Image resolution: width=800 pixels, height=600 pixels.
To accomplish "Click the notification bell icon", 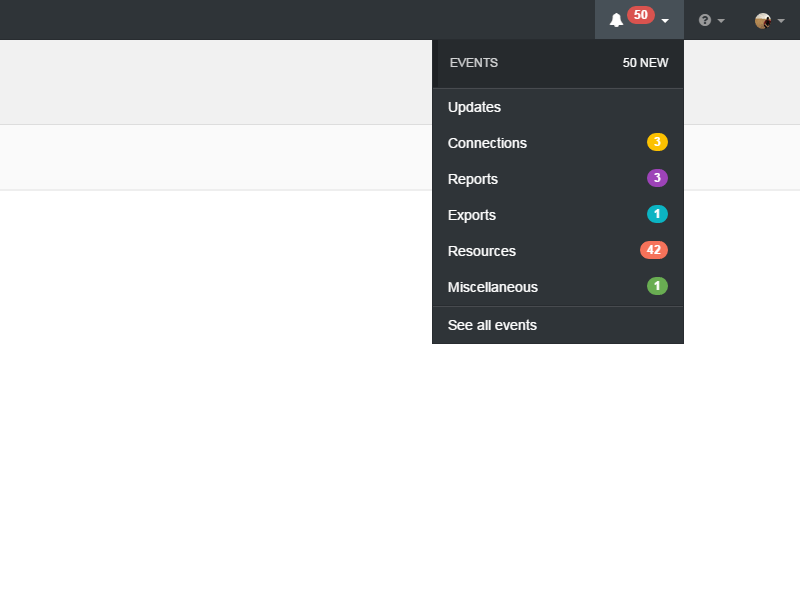I will coord(616,20).
